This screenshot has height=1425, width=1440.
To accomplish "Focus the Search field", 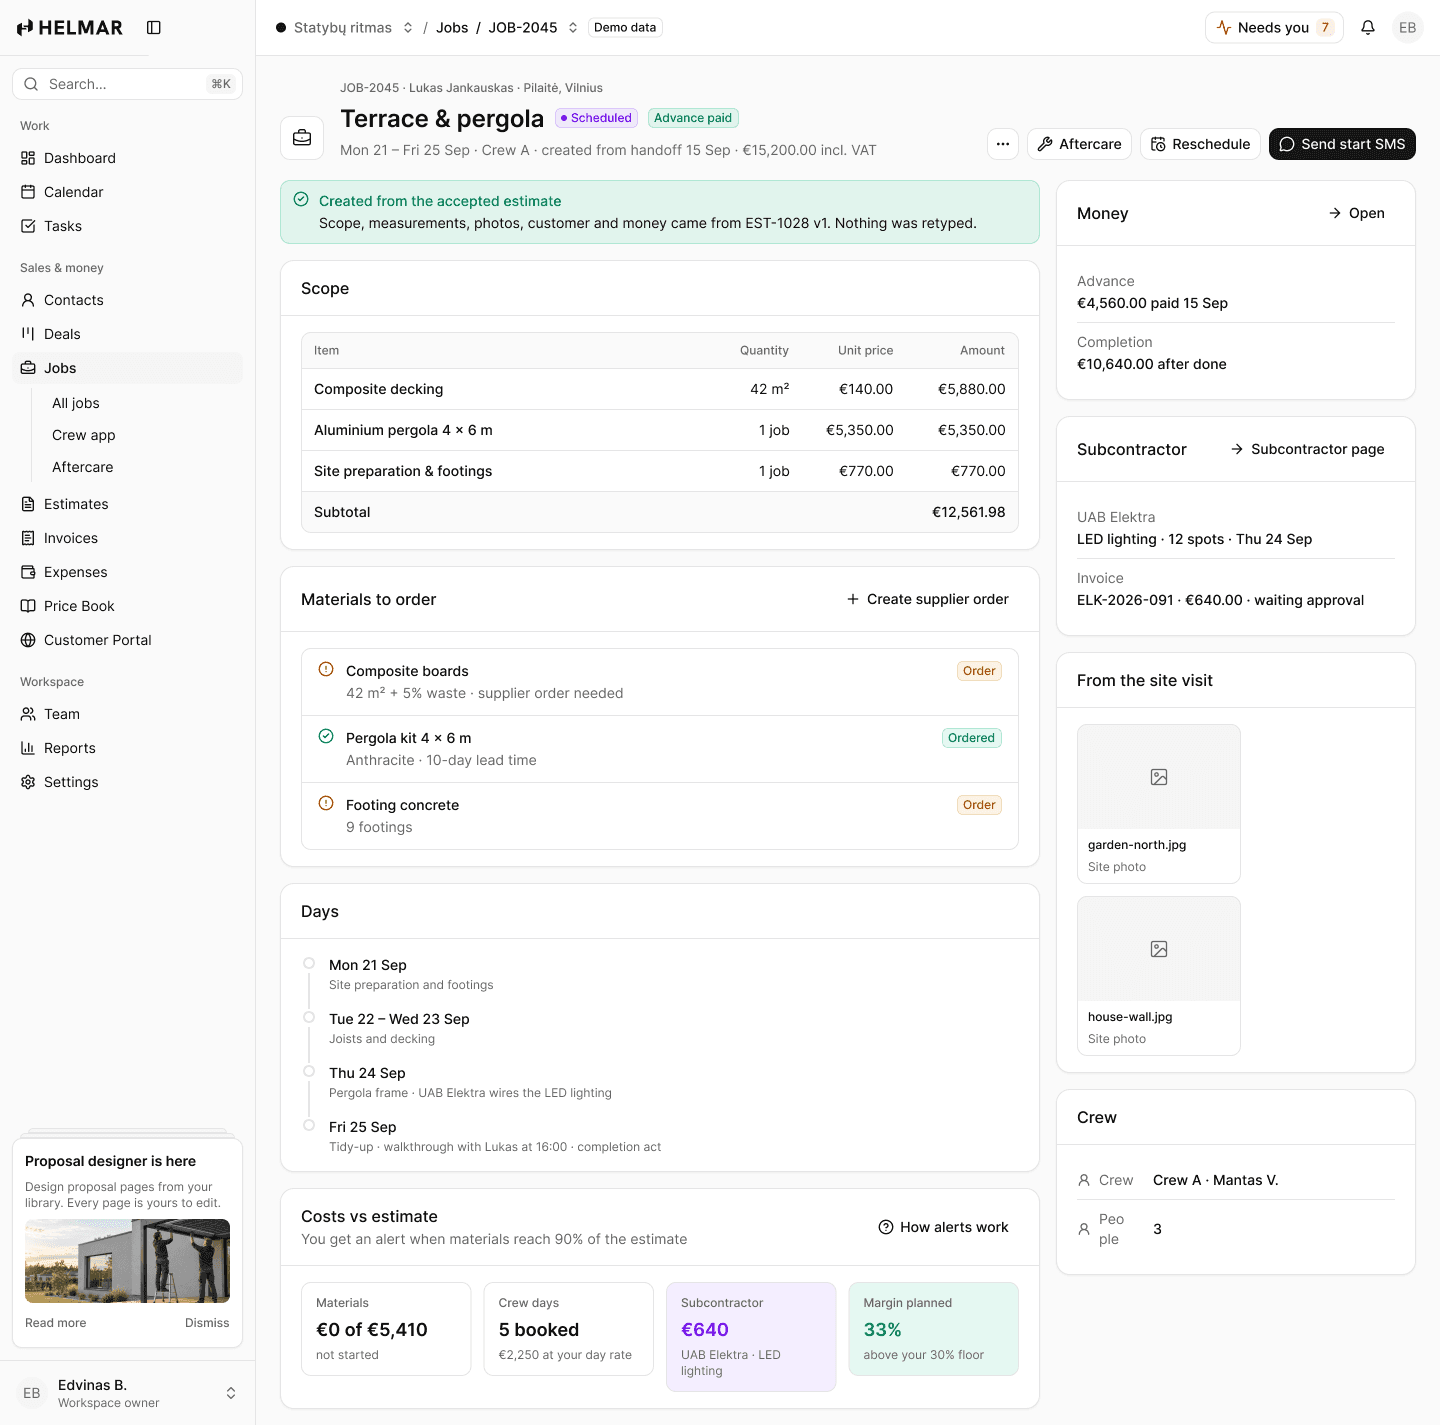I will click(127, 84).
